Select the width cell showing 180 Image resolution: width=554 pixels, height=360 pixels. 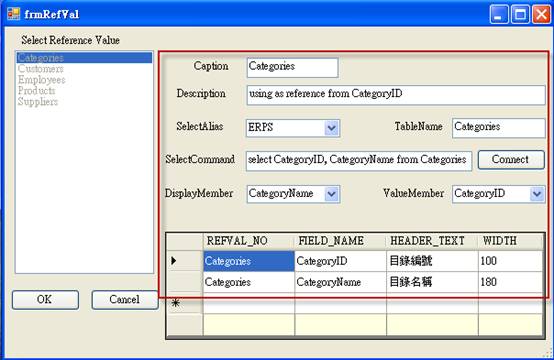pyautogui.click(x=511, y=282)
